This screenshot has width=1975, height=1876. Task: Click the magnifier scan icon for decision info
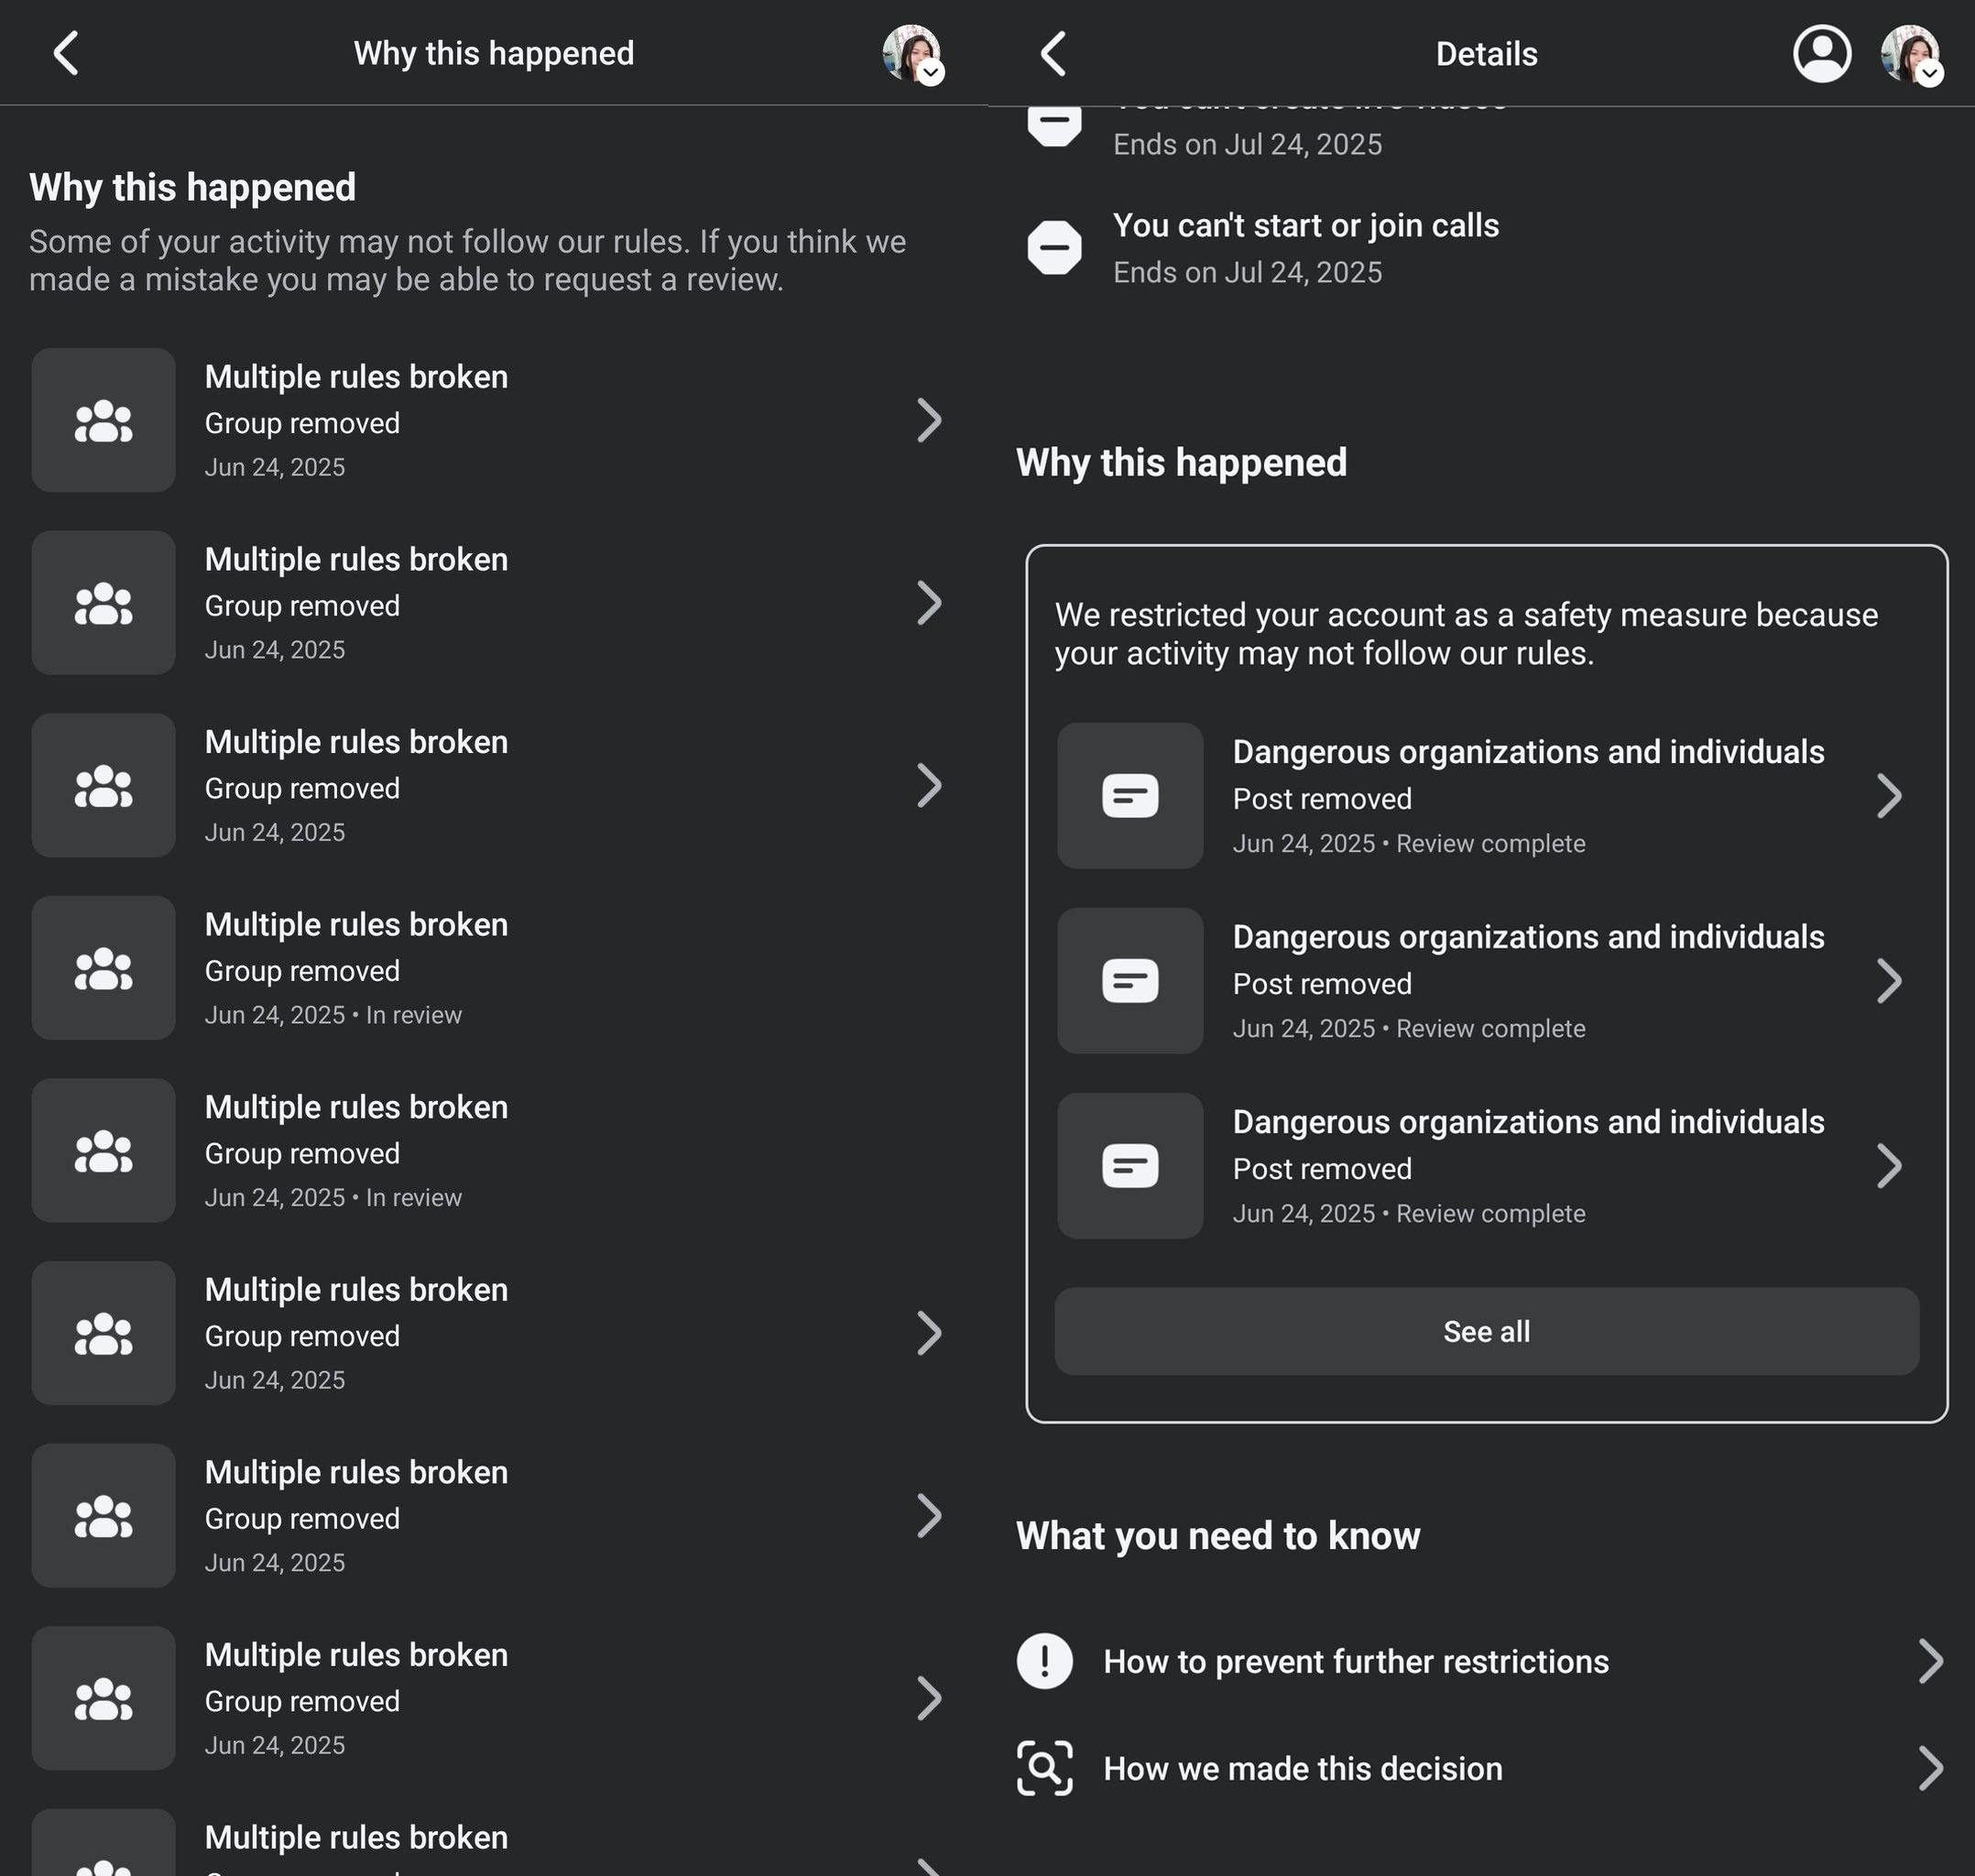(1045, 1768)
